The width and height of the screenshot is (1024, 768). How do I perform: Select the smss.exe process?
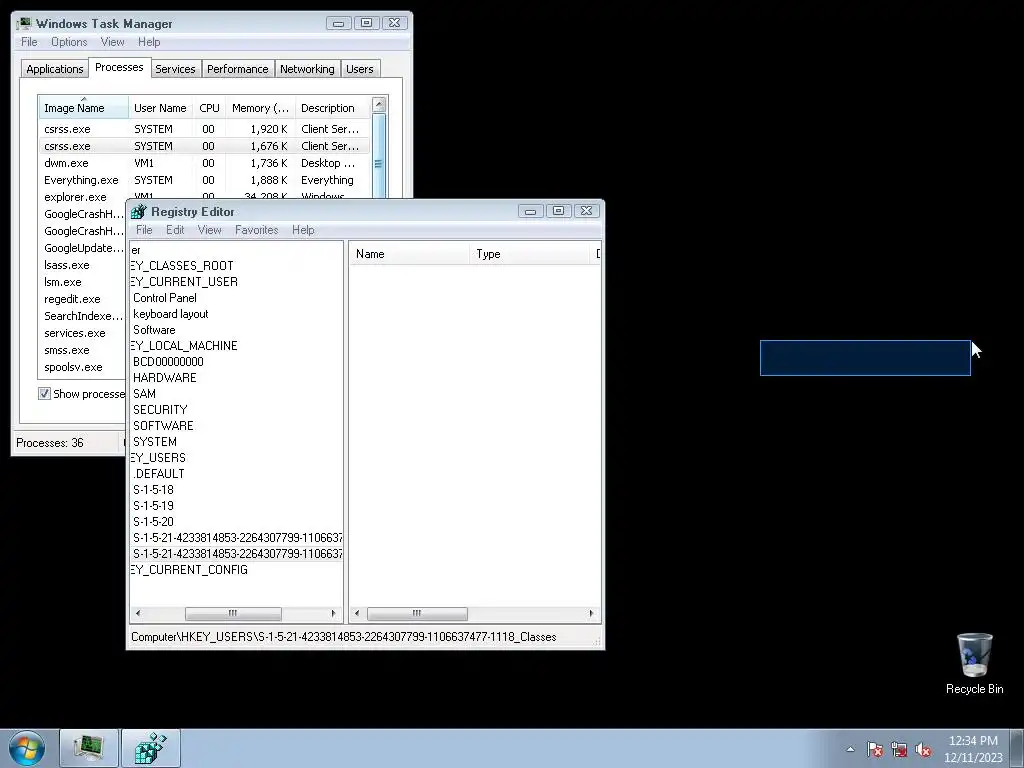(67, 350)
